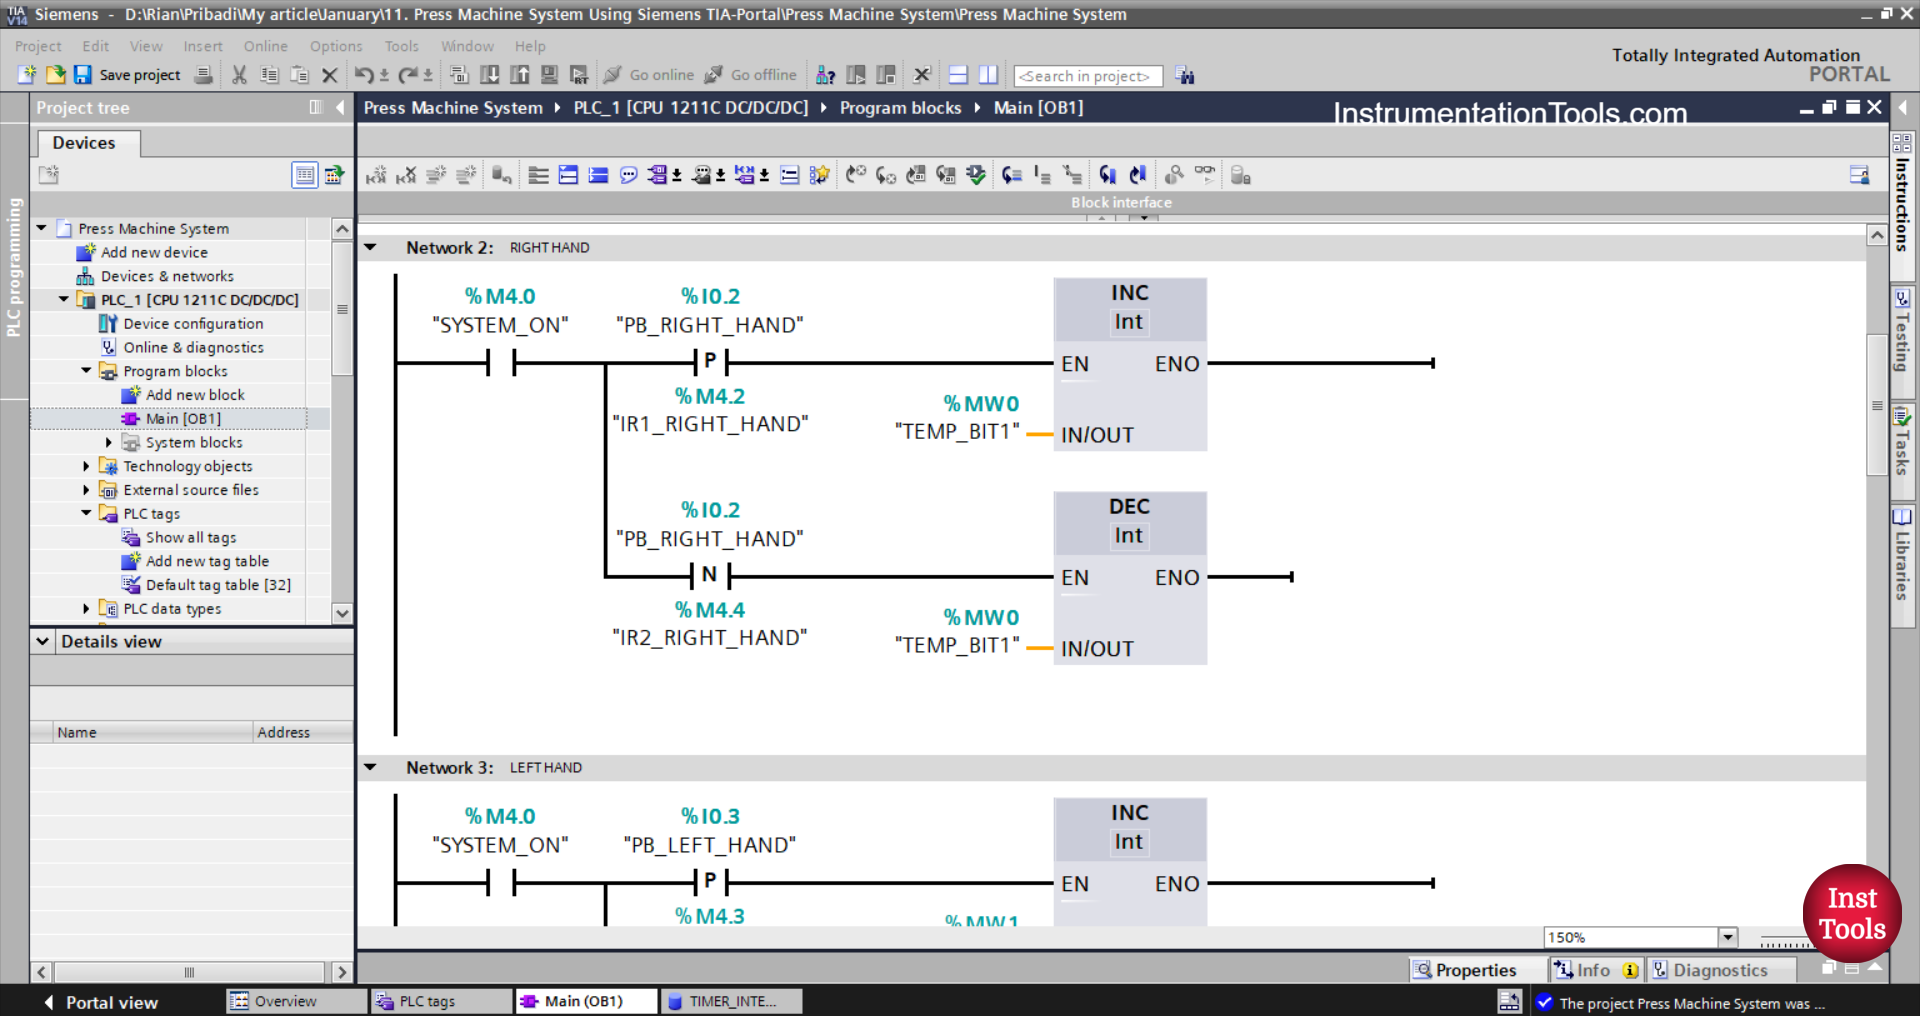Click the binoculars icon beside project search
Viewport: 1920px width, 1016px height.
pyautogui.click(x=1185, y=76)
